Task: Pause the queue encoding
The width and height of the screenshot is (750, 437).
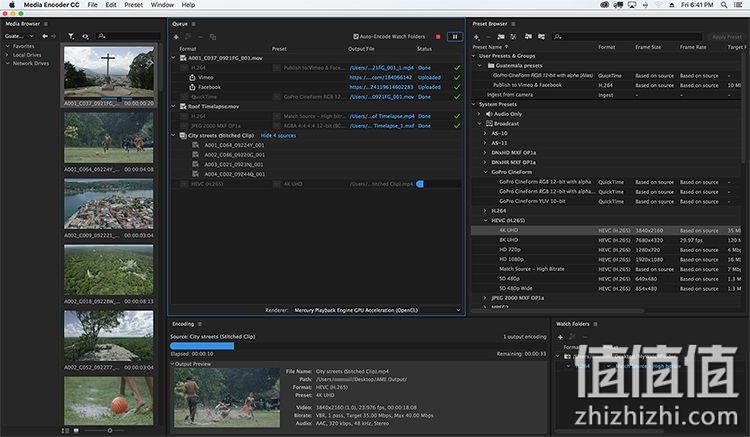Action: pos(455,37)
